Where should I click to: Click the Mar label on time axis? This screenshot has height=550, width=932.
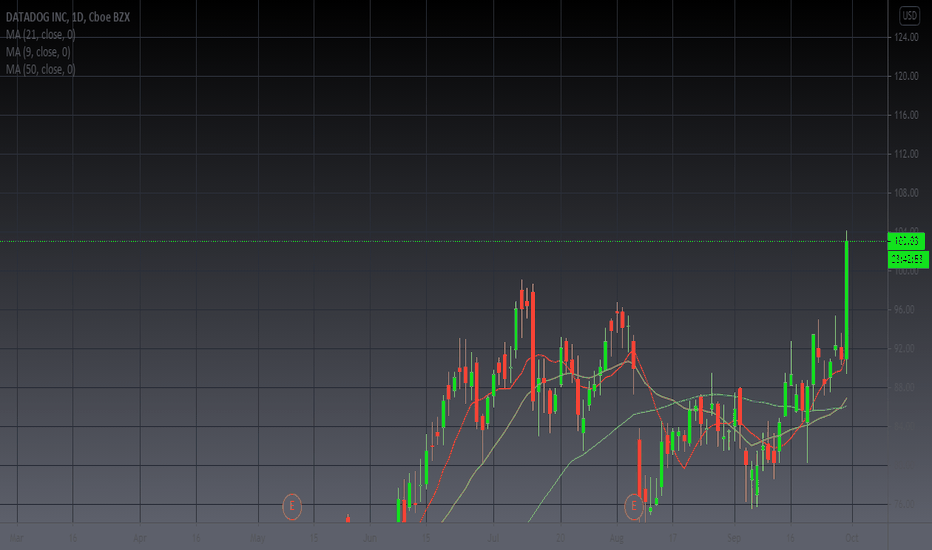(x=17, y=538)
